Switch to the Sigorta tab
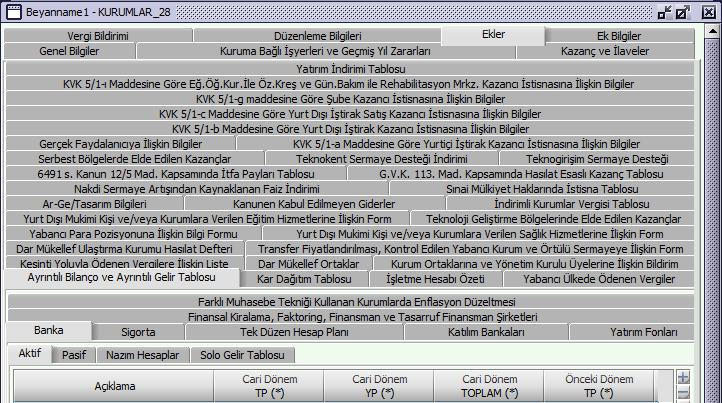Viewport: 722px width, 403px height. coord(138,332)
